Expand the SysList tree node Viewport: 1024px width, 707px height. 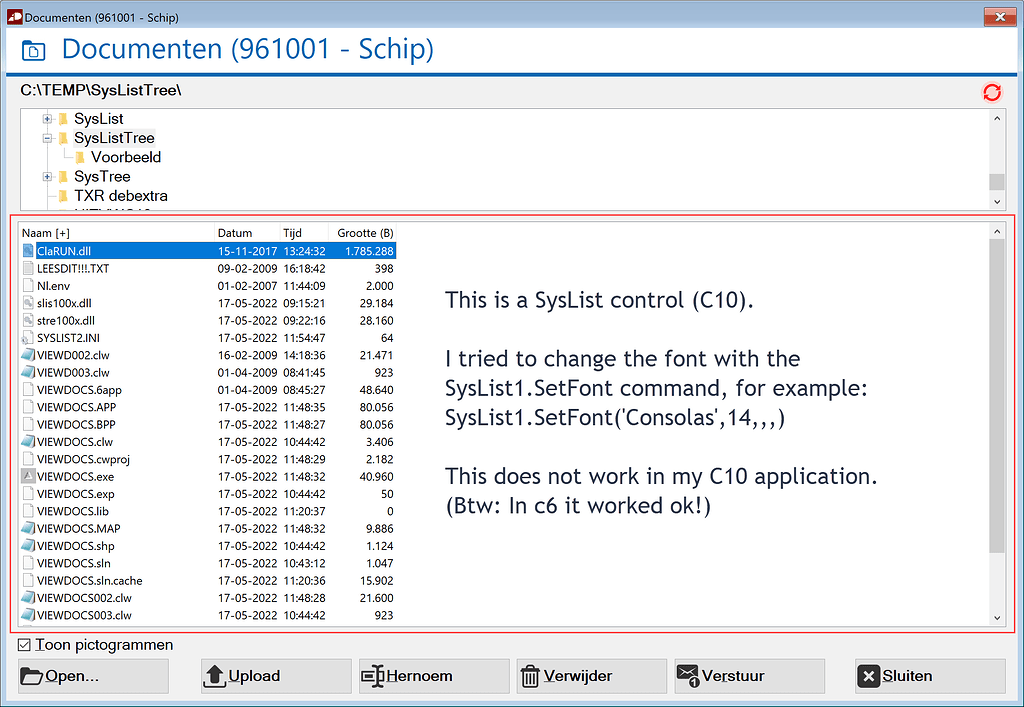click(48, 118)
